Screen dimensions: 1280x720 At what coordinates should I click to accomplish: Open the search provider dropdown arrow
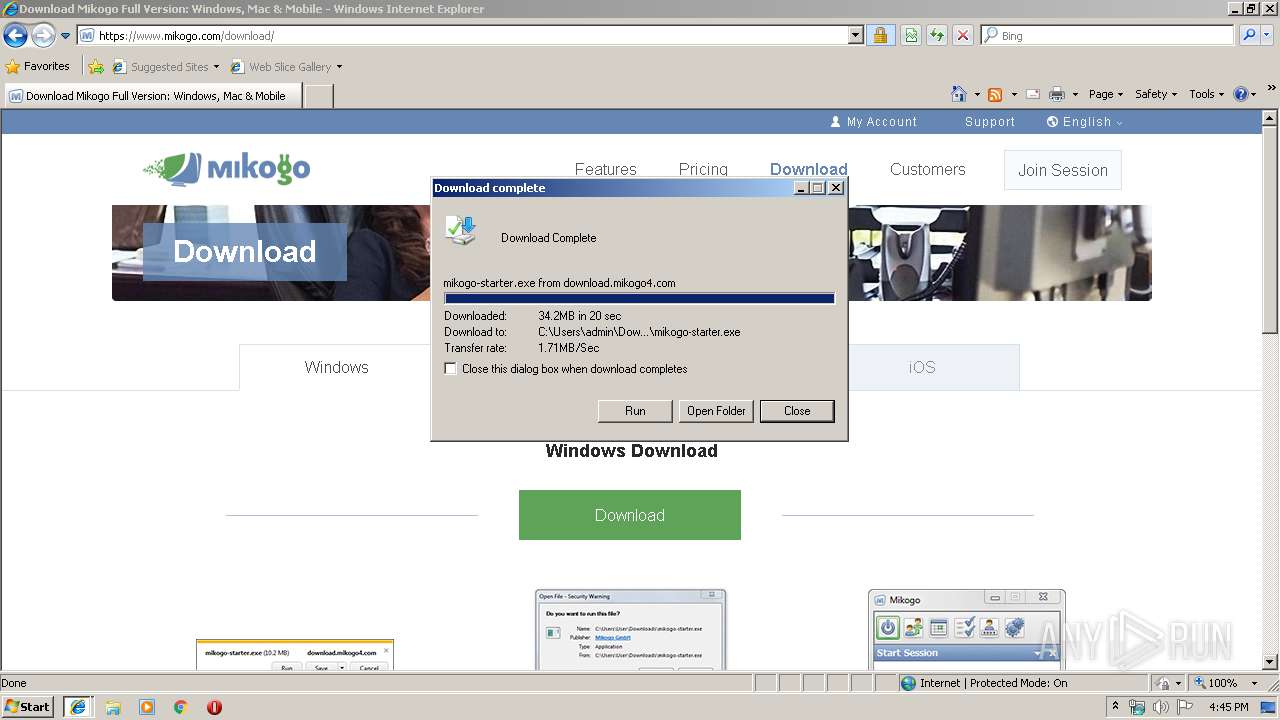pyautogui.click(x=1268, y=35)
